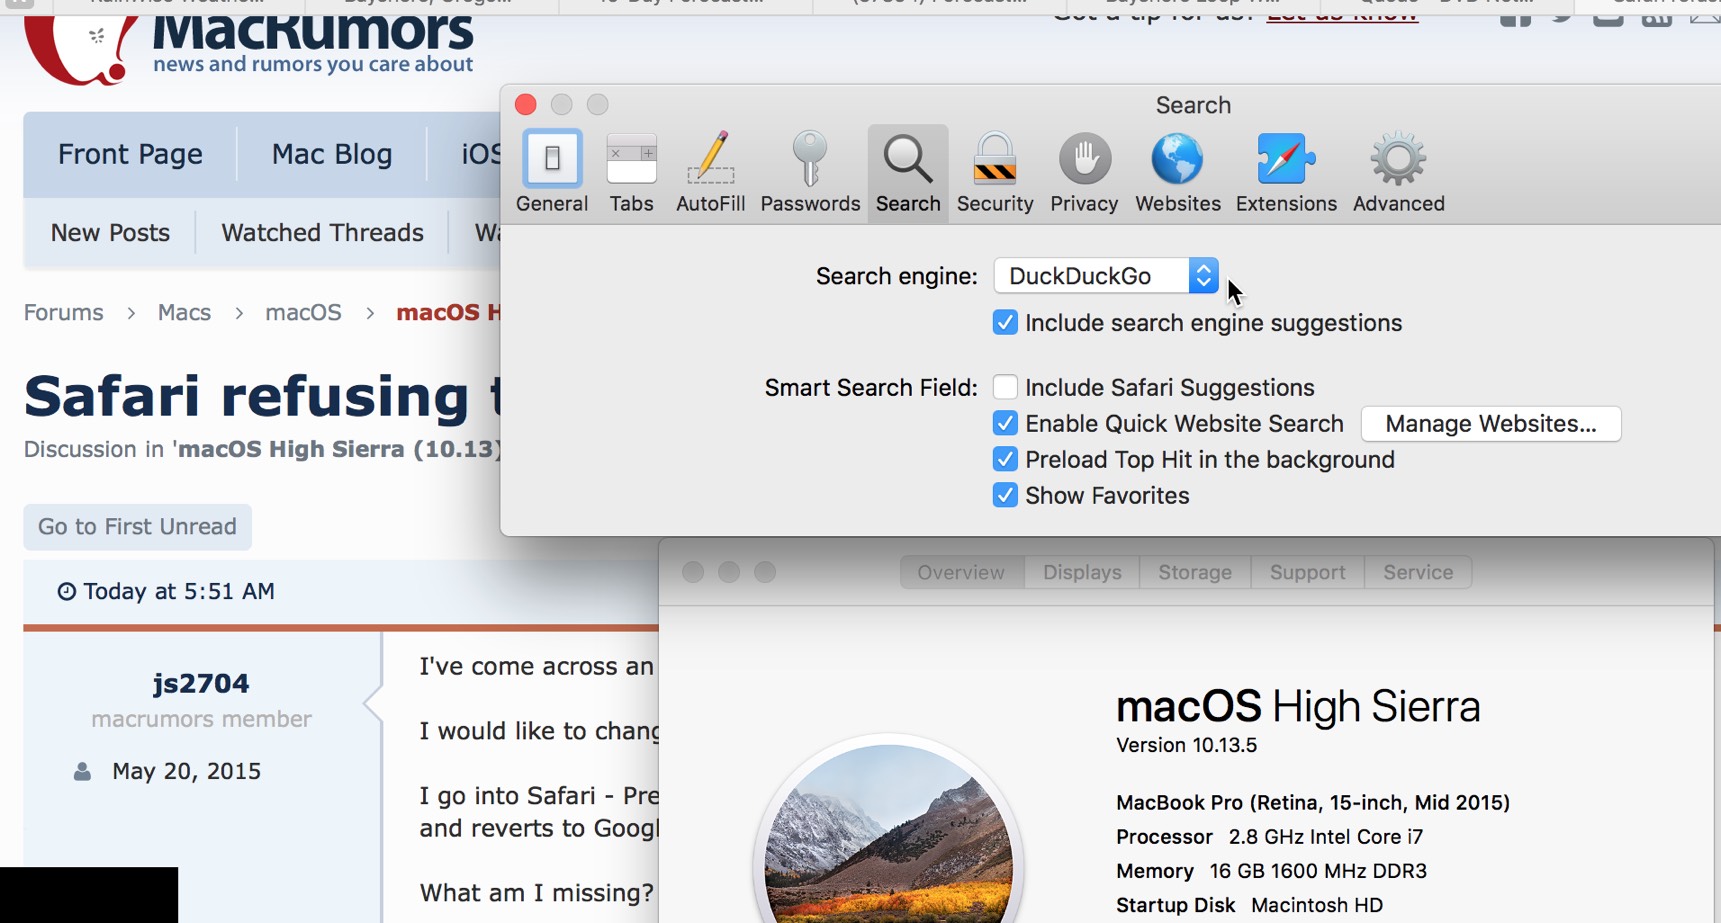Image resolution: width=1721 pixels, height=923 pixels.
Task: Switch to Displays tab in About This Mac
Action: point(1082,573)
